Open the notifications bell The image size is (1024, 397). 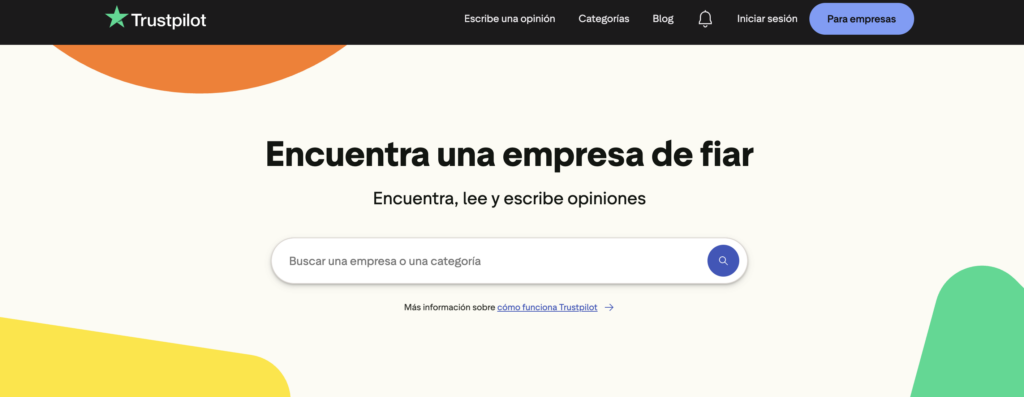[705, 19]
